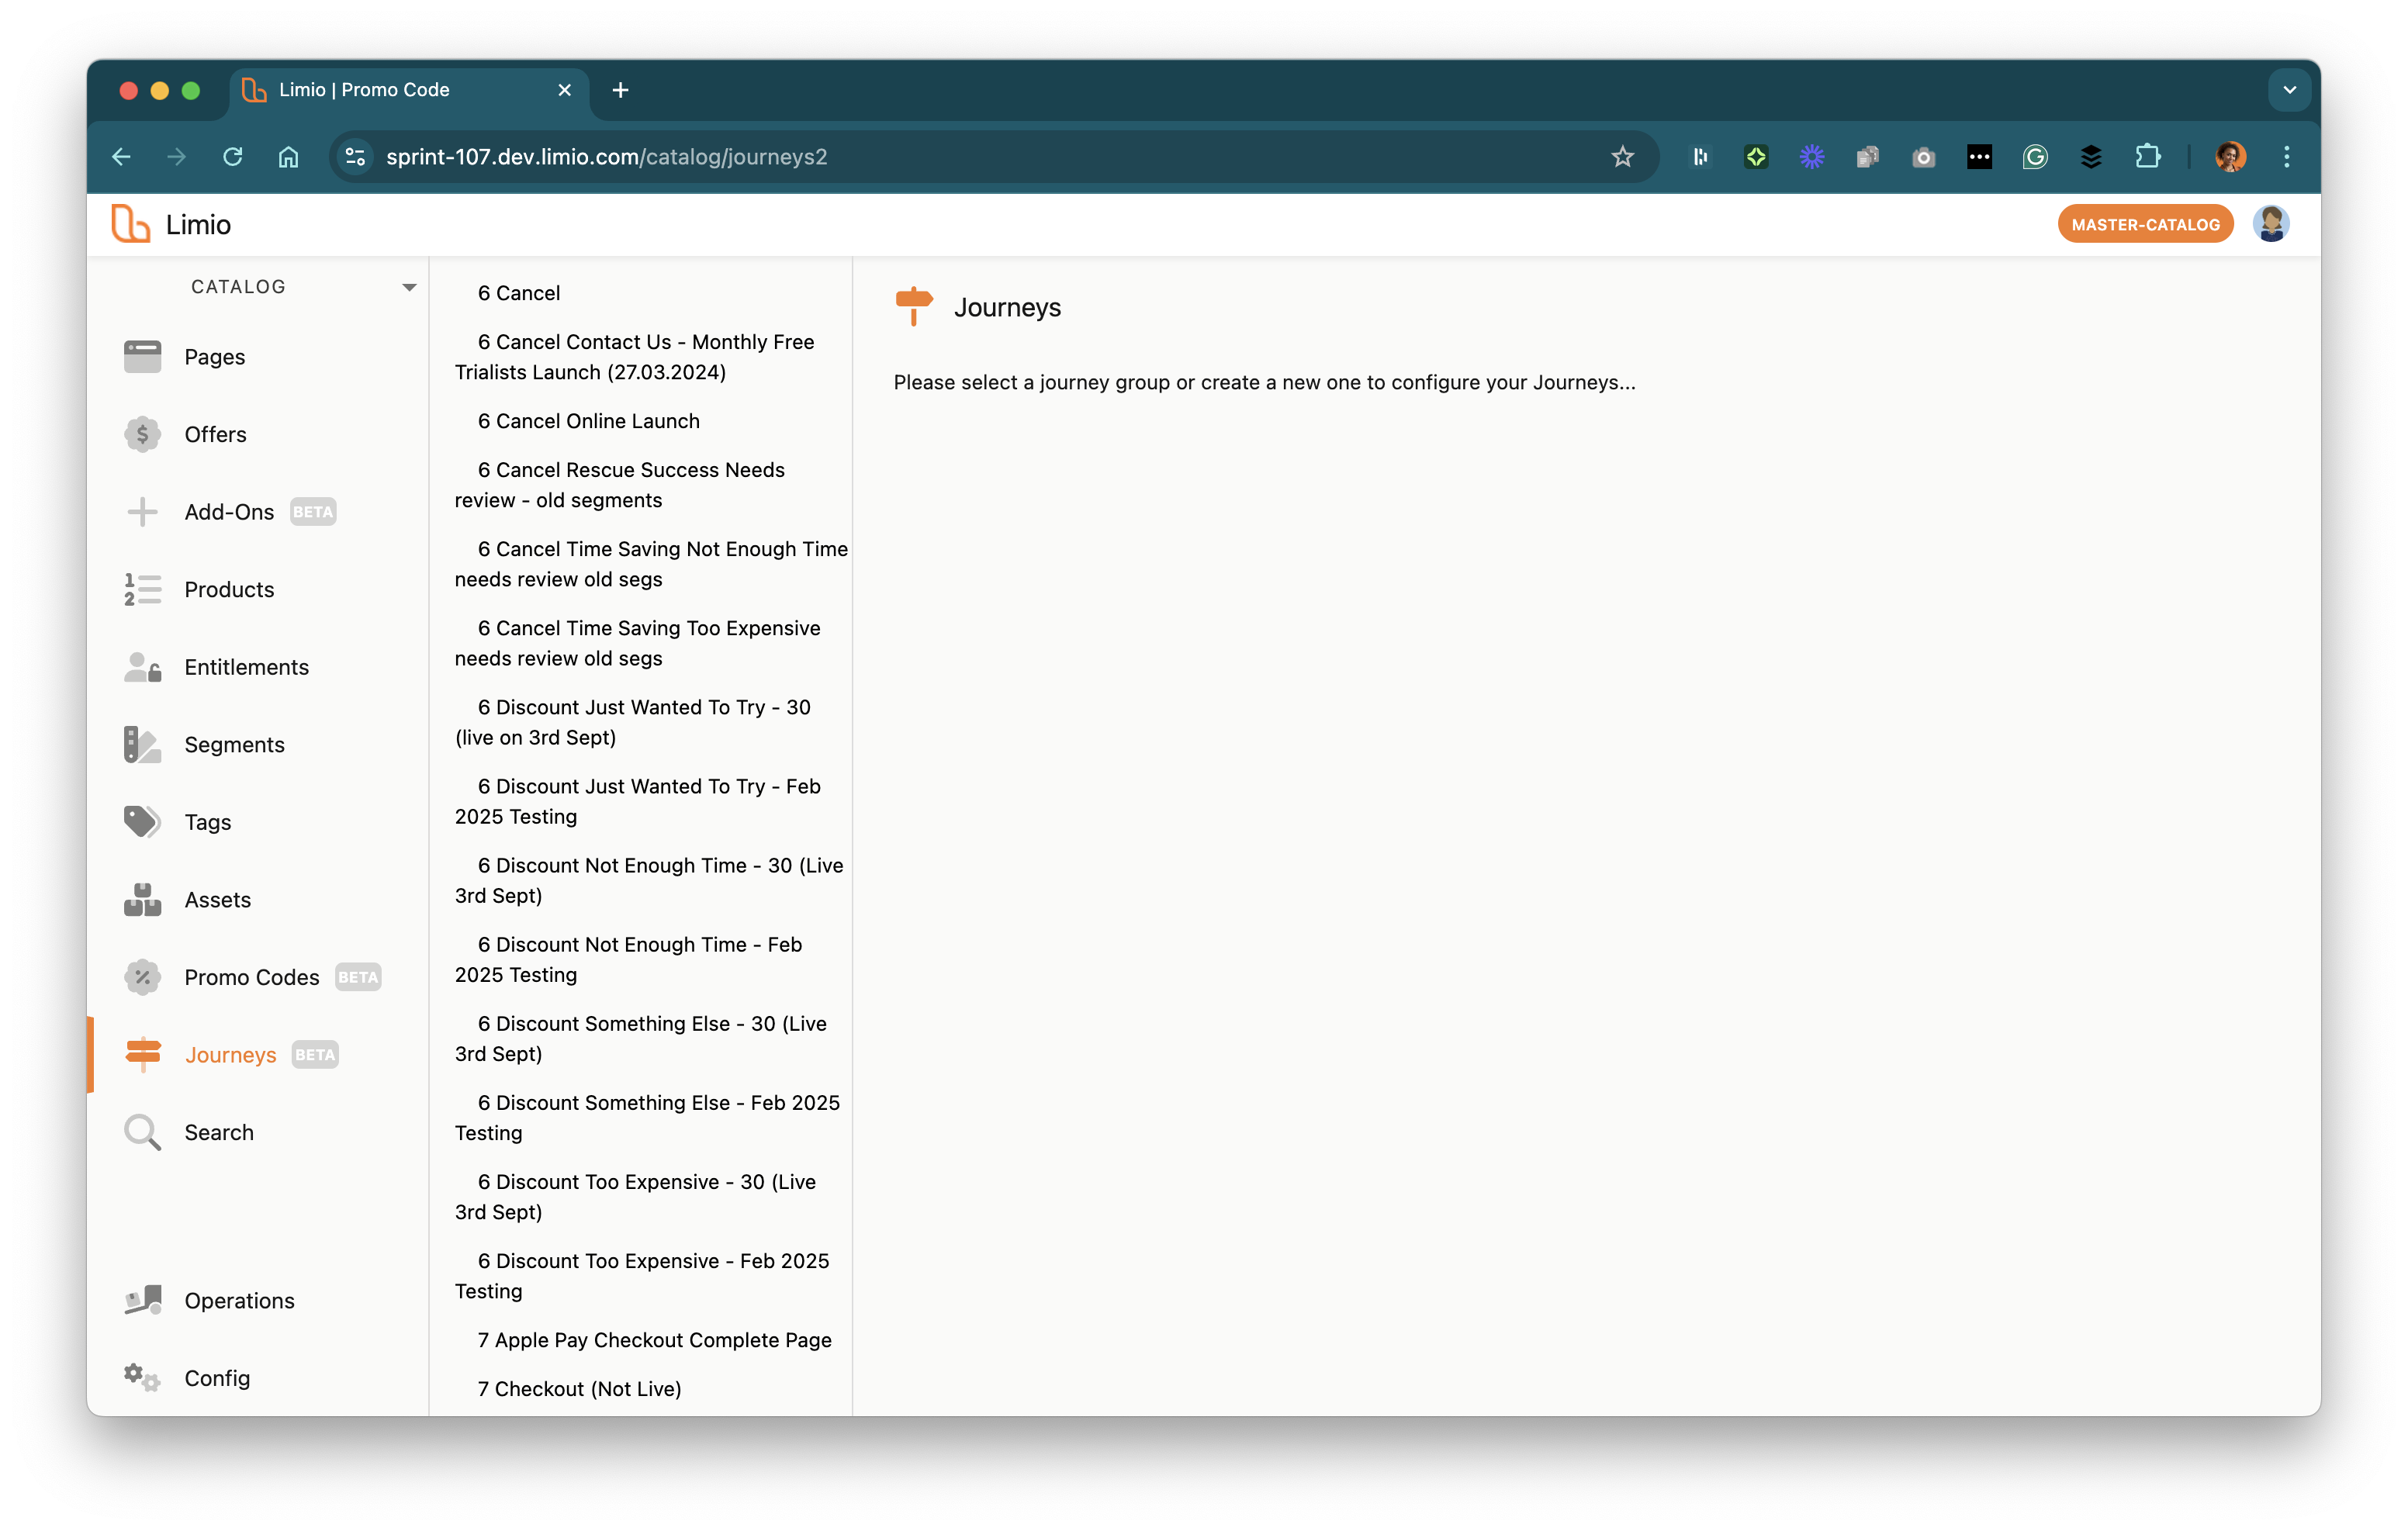Click the Segments icon in sidebar
The image size is (2408, 1531).
(x=142, y=744)
